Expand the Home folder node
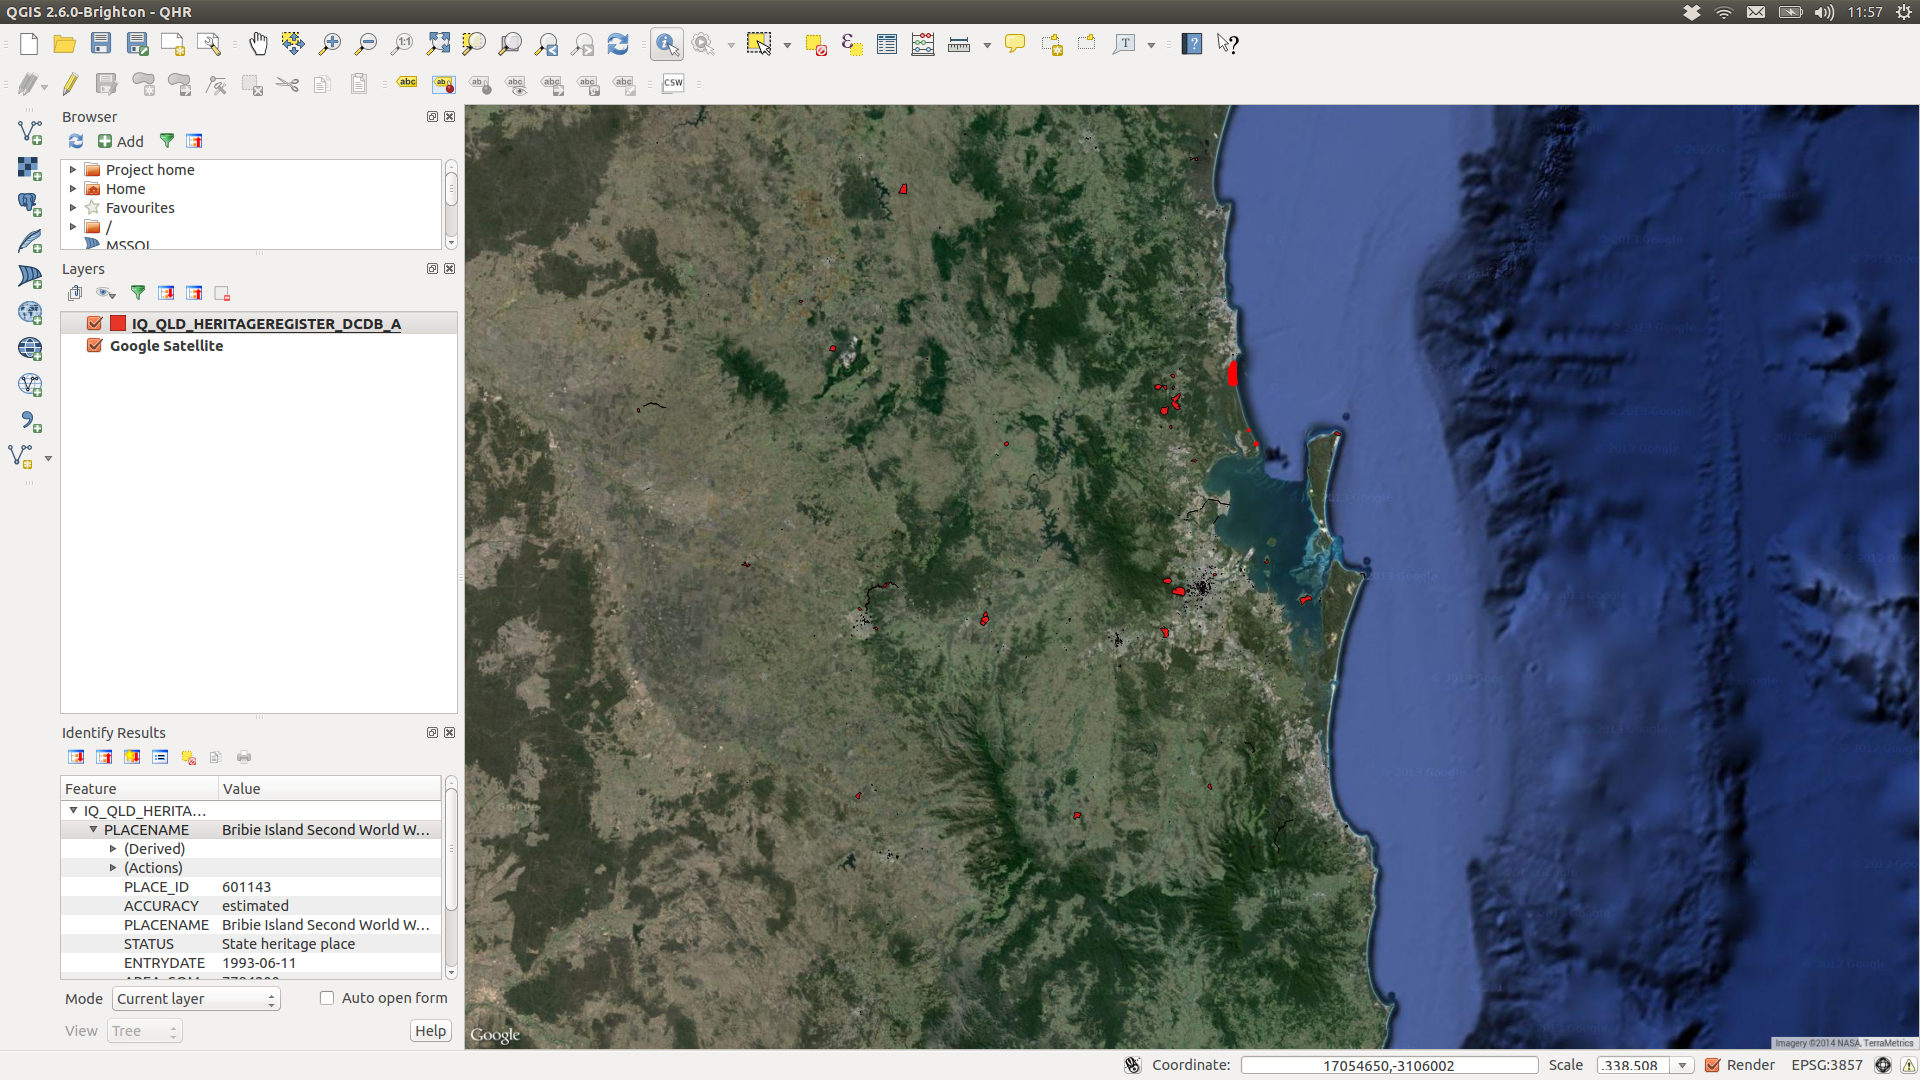 [73, 189]
